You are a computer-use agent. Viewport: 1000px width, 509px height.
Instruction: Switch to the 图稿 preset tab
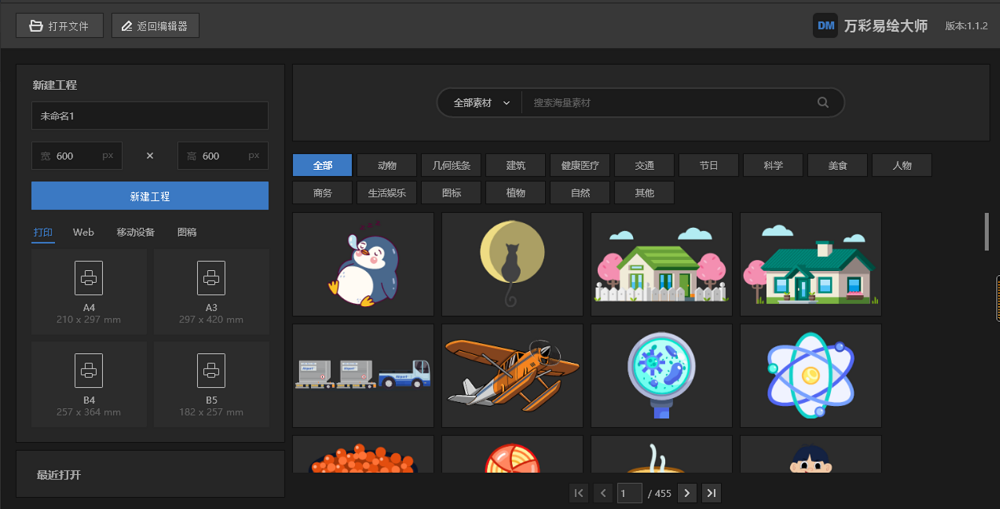(x=187, y=232)
